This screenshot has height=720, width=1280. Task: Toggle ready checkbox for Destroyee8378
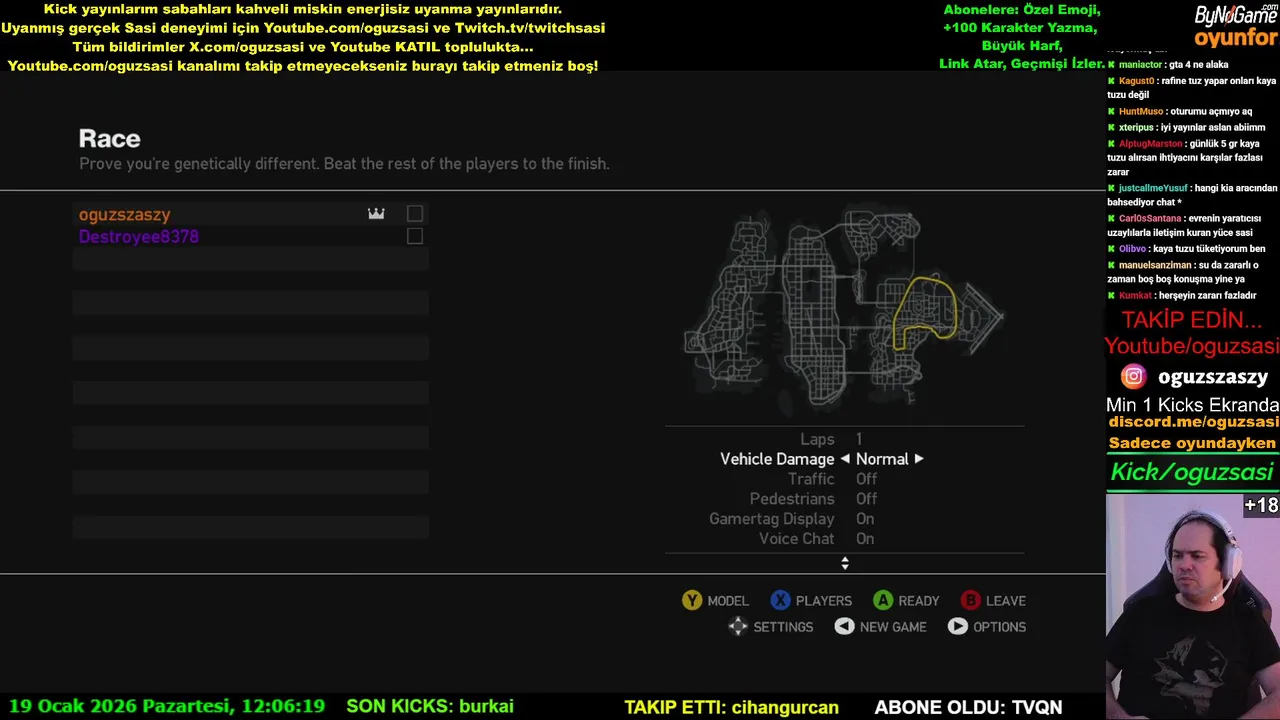click(x=415, y=236)
